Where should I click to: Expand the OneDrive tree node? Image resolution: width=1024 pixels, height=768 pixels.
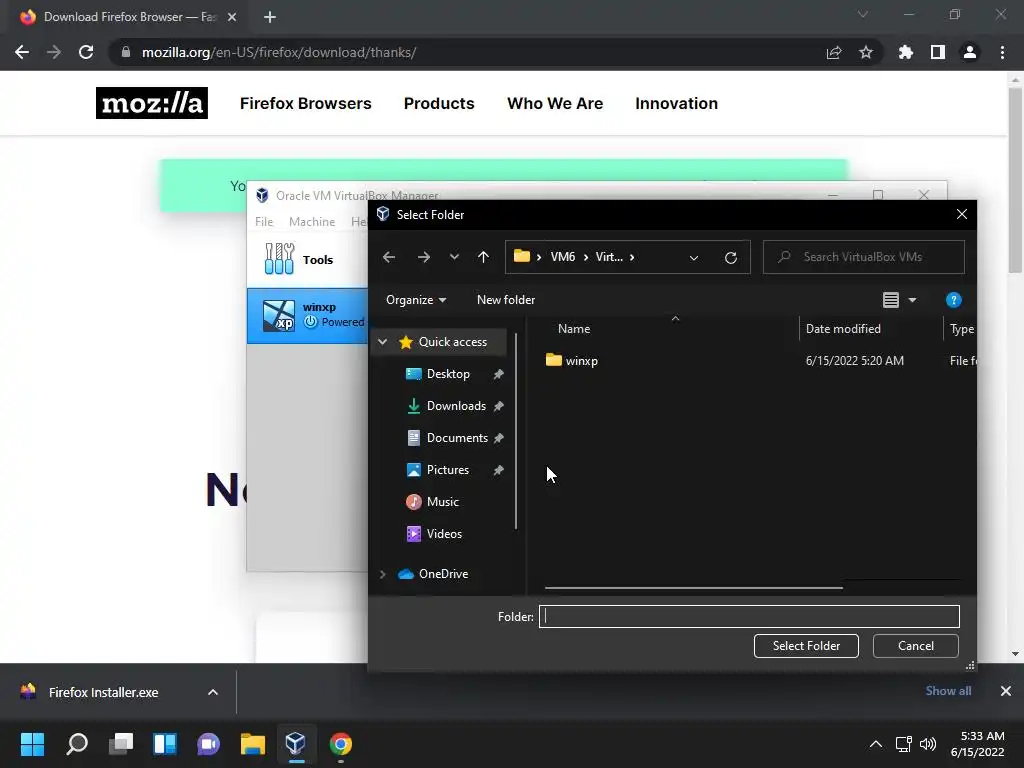(x=383, y=574)
